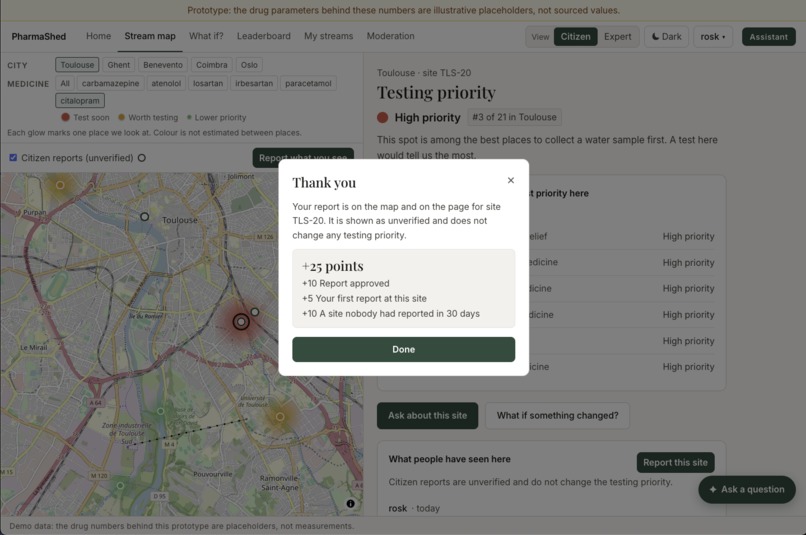Click the selected red site marker
The height and width of the screenshot is (535, 806).
click(x=241, y=322)
